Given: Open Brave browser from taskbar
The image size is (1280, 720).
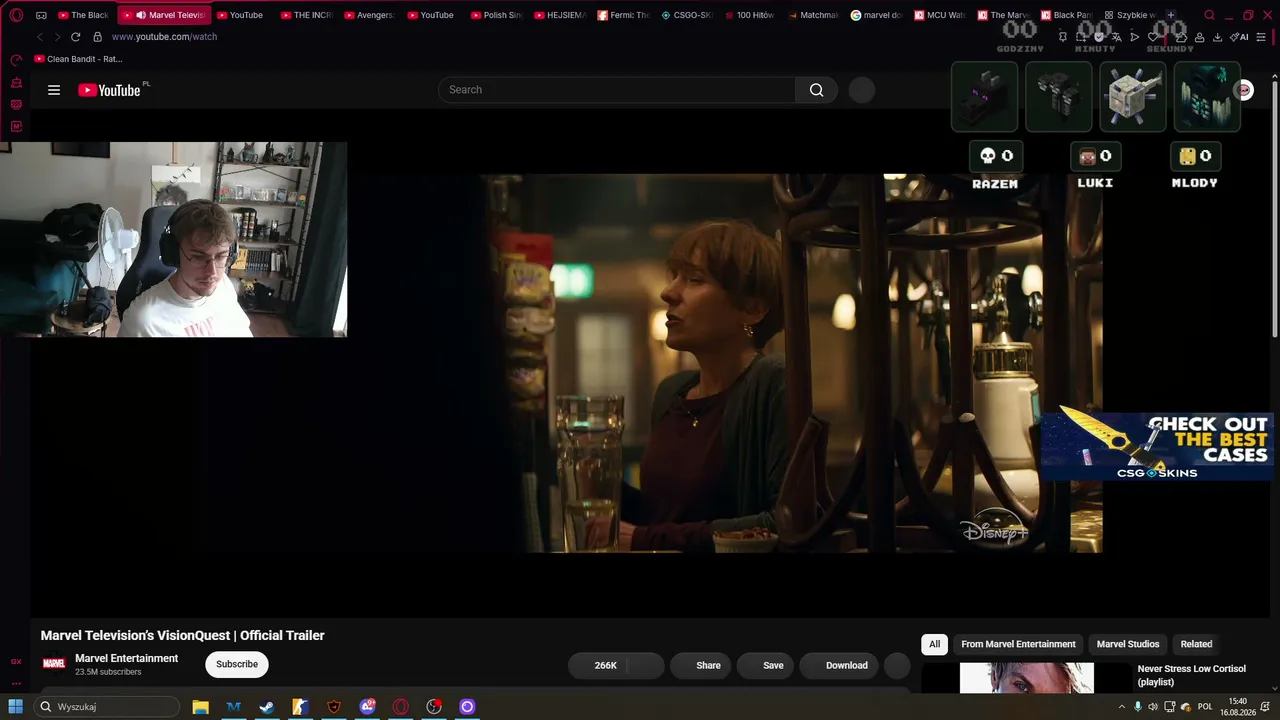Looking at the screenshot, I should pyautogui.click(x=334, y=707).
